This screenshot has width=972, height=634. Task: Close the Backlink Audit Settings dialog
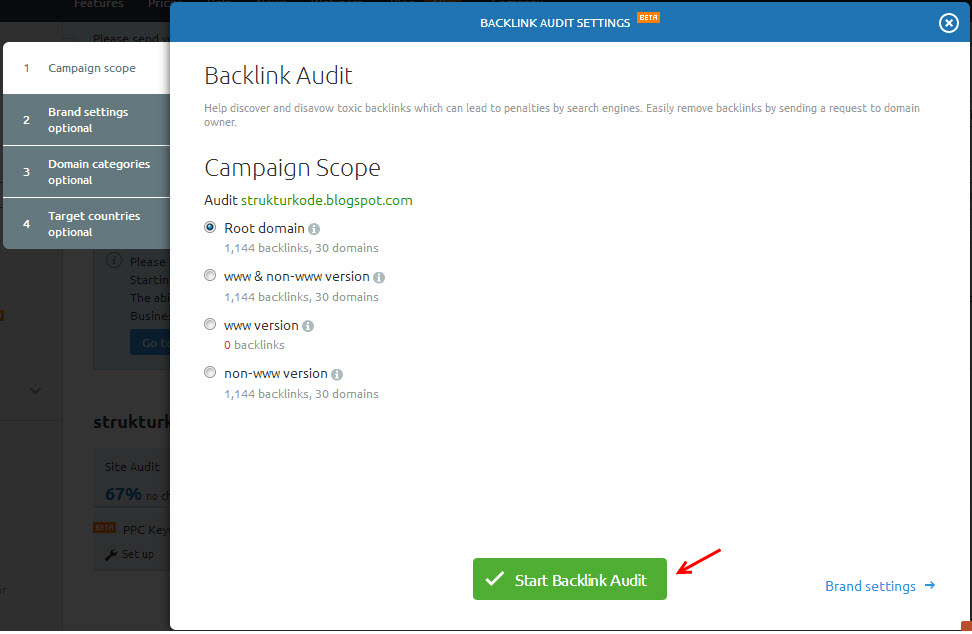click(948, 23)
